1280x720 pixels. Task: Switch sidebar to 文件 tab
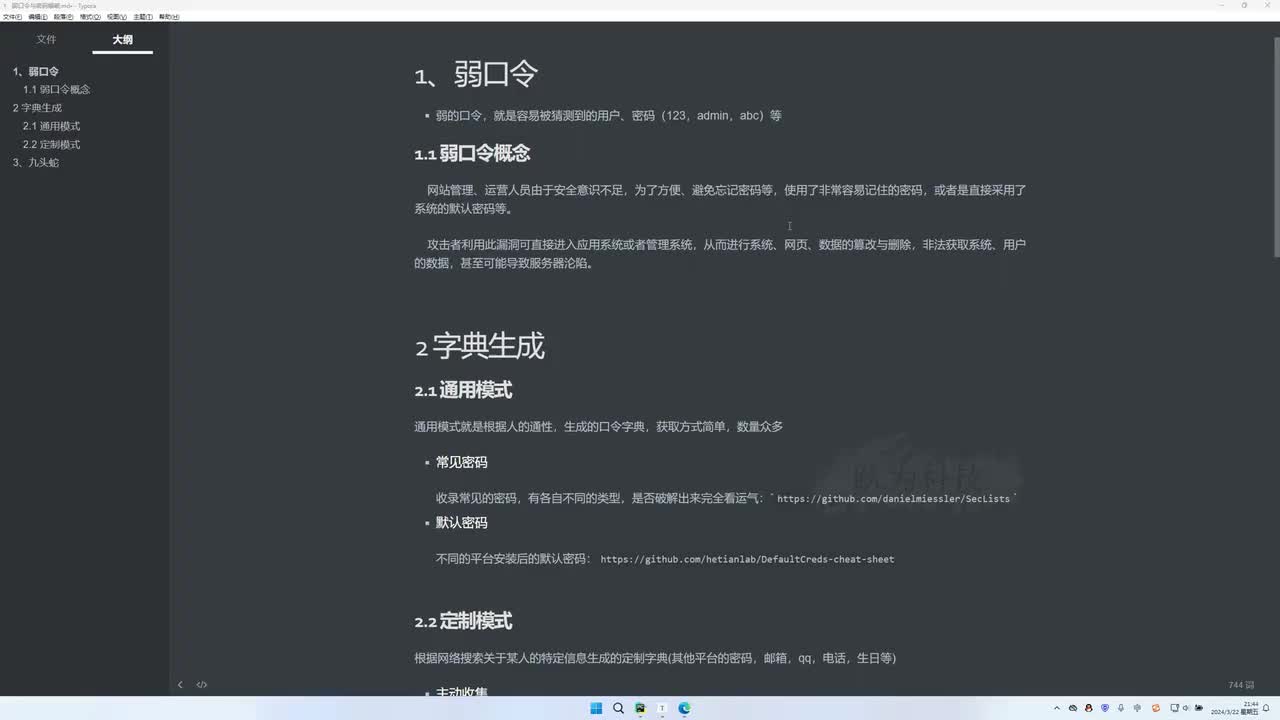click(x=46, y=39)
